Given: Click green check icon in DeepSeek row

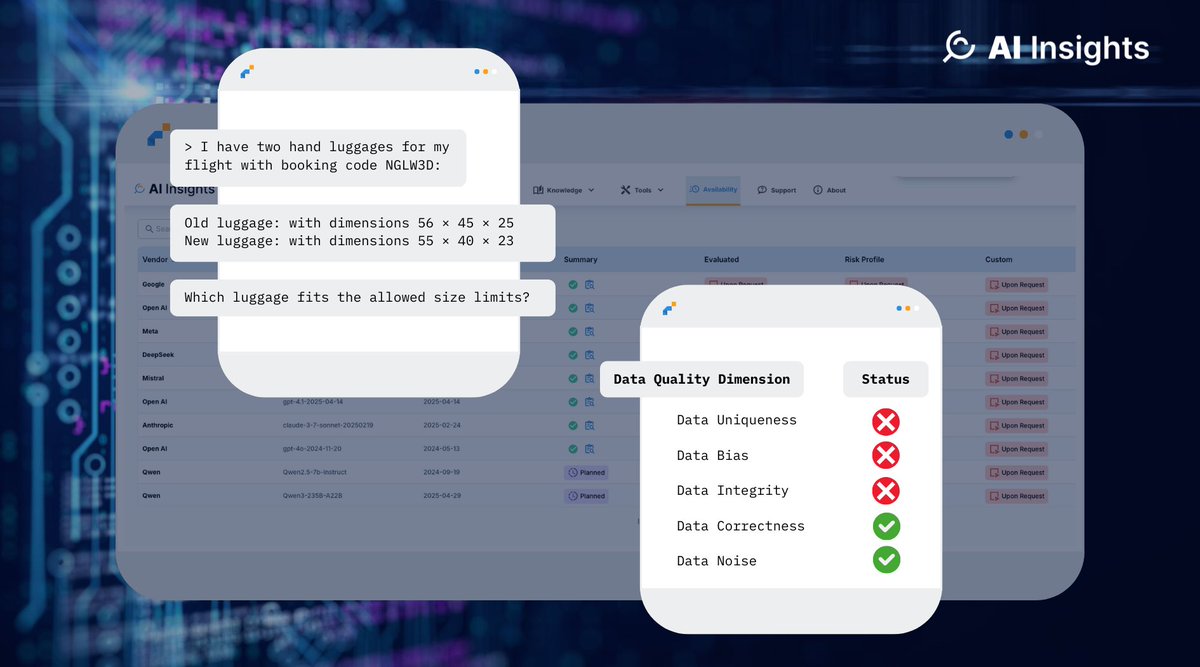Looking at the screenshot, I should 573,355.
